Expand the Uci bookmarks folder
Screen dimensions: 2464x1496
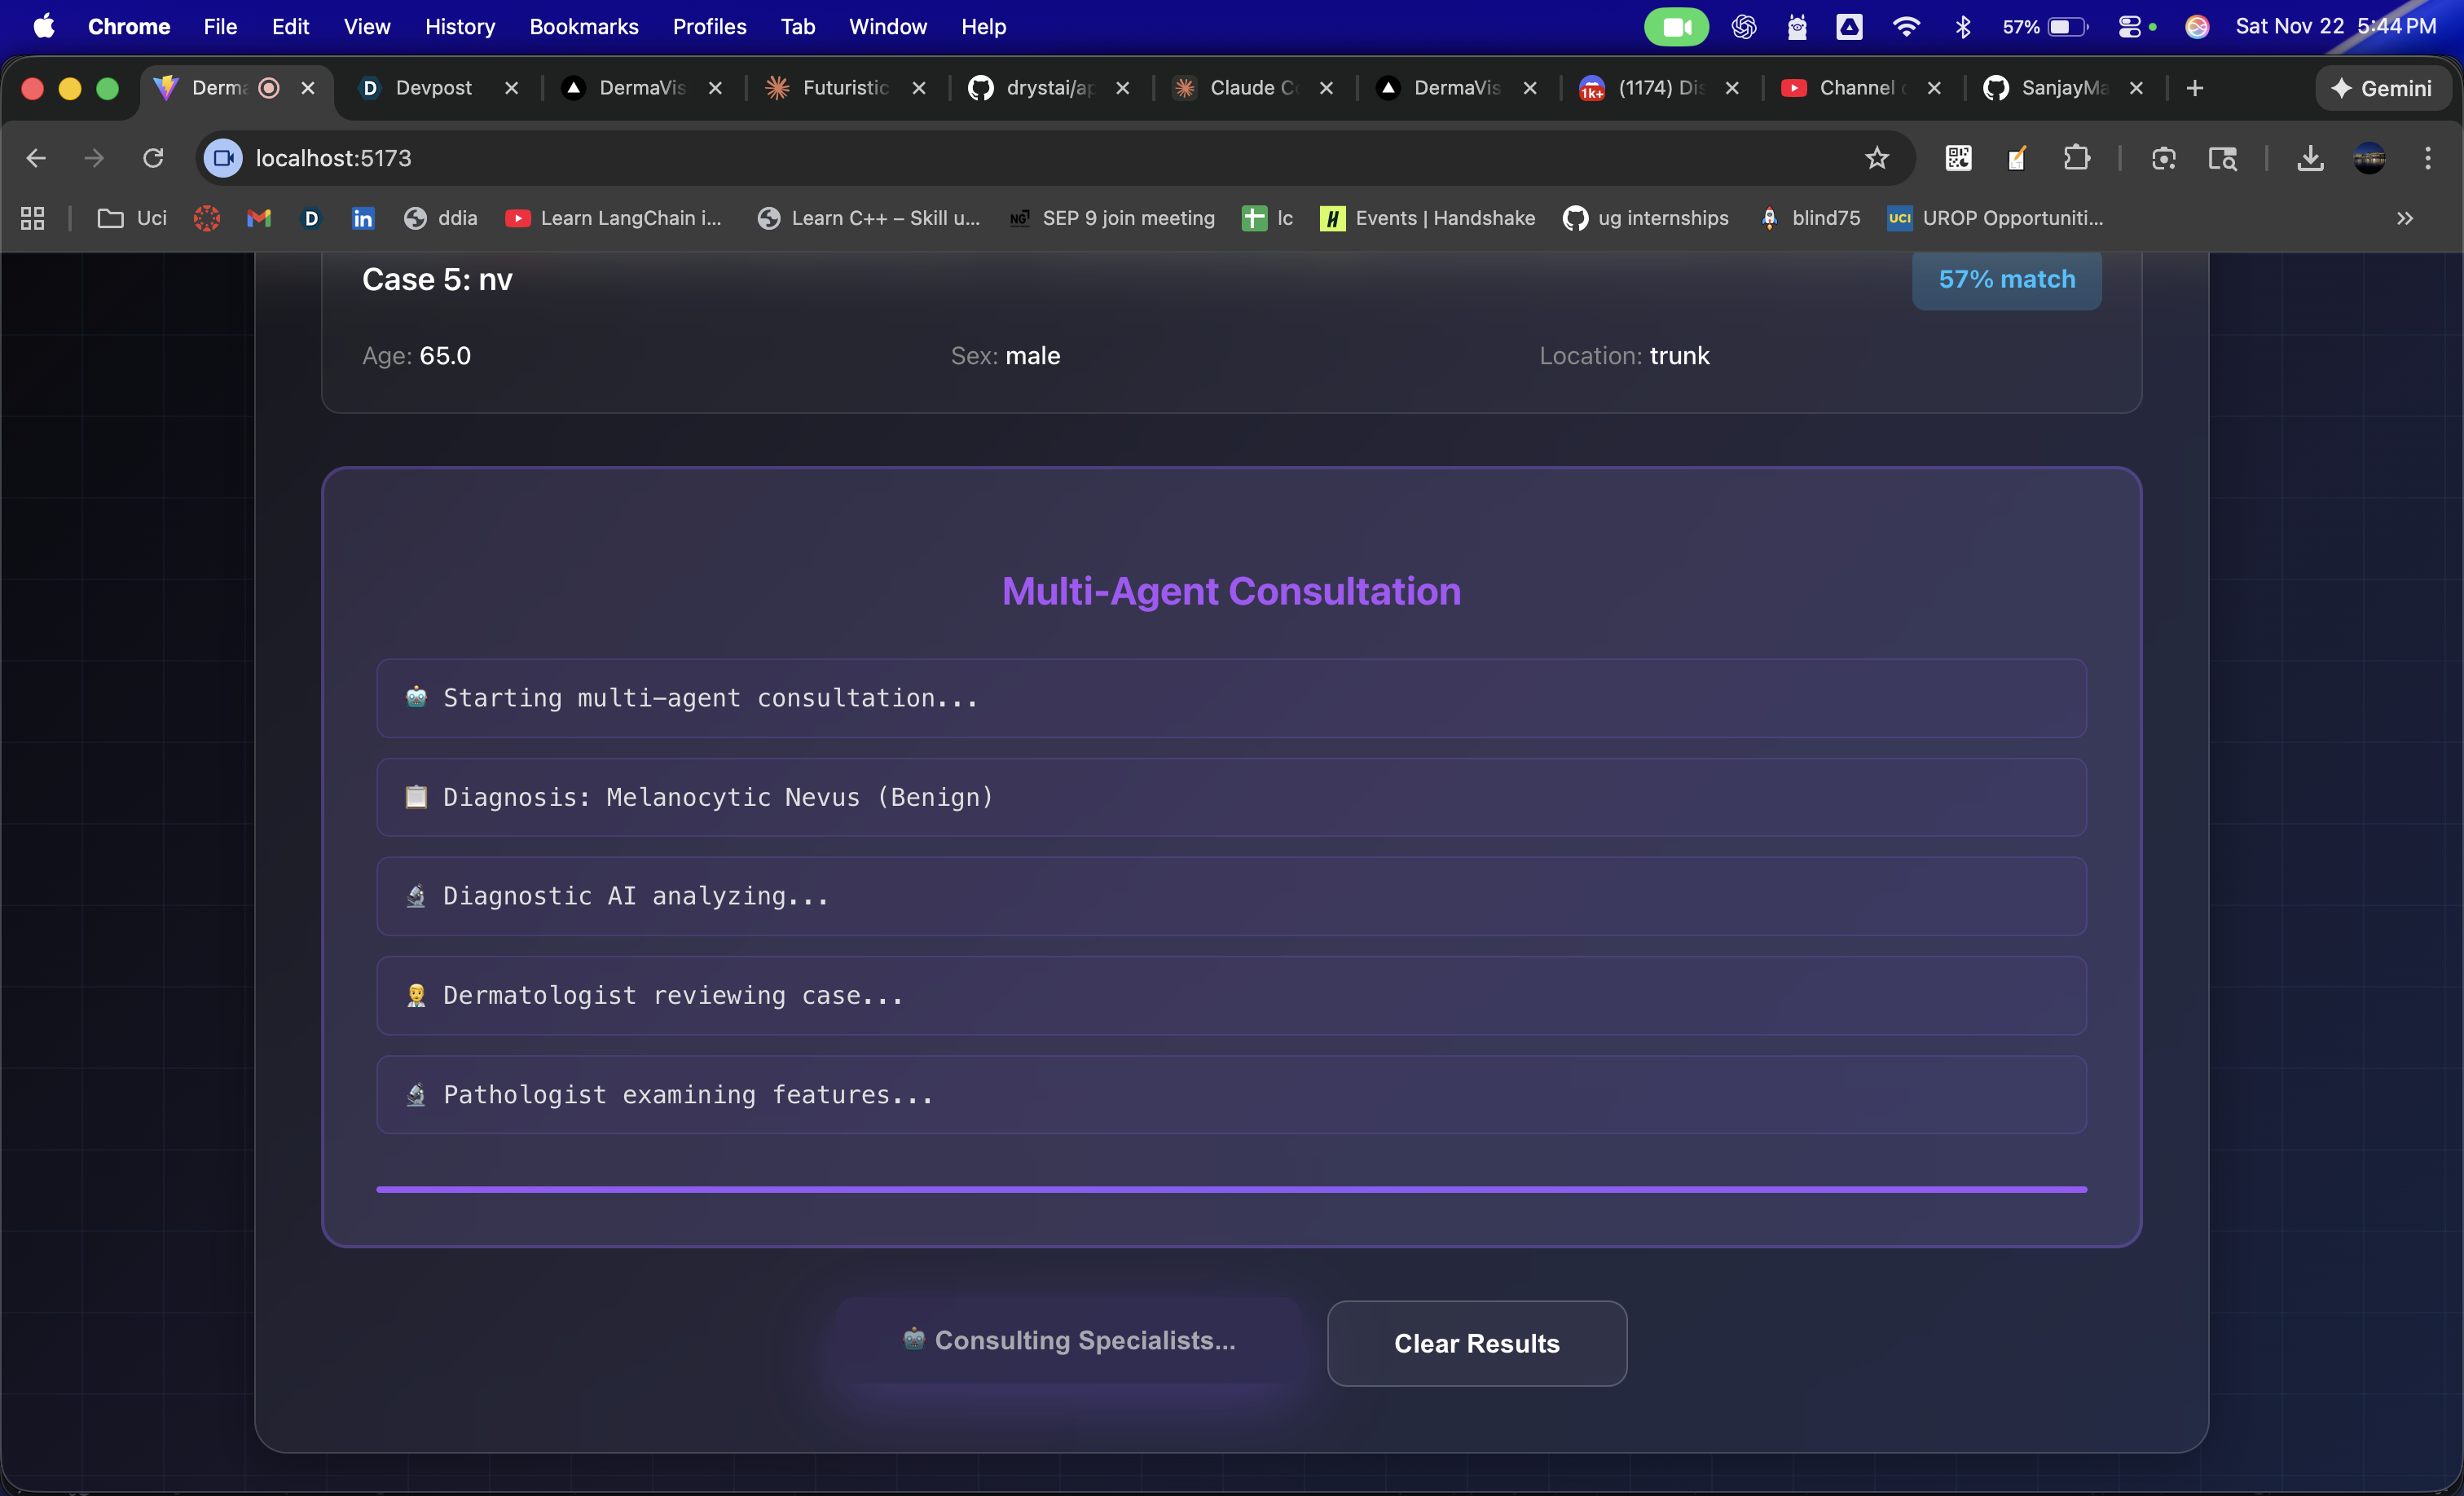pyautogui.click(x=132, y=218)
